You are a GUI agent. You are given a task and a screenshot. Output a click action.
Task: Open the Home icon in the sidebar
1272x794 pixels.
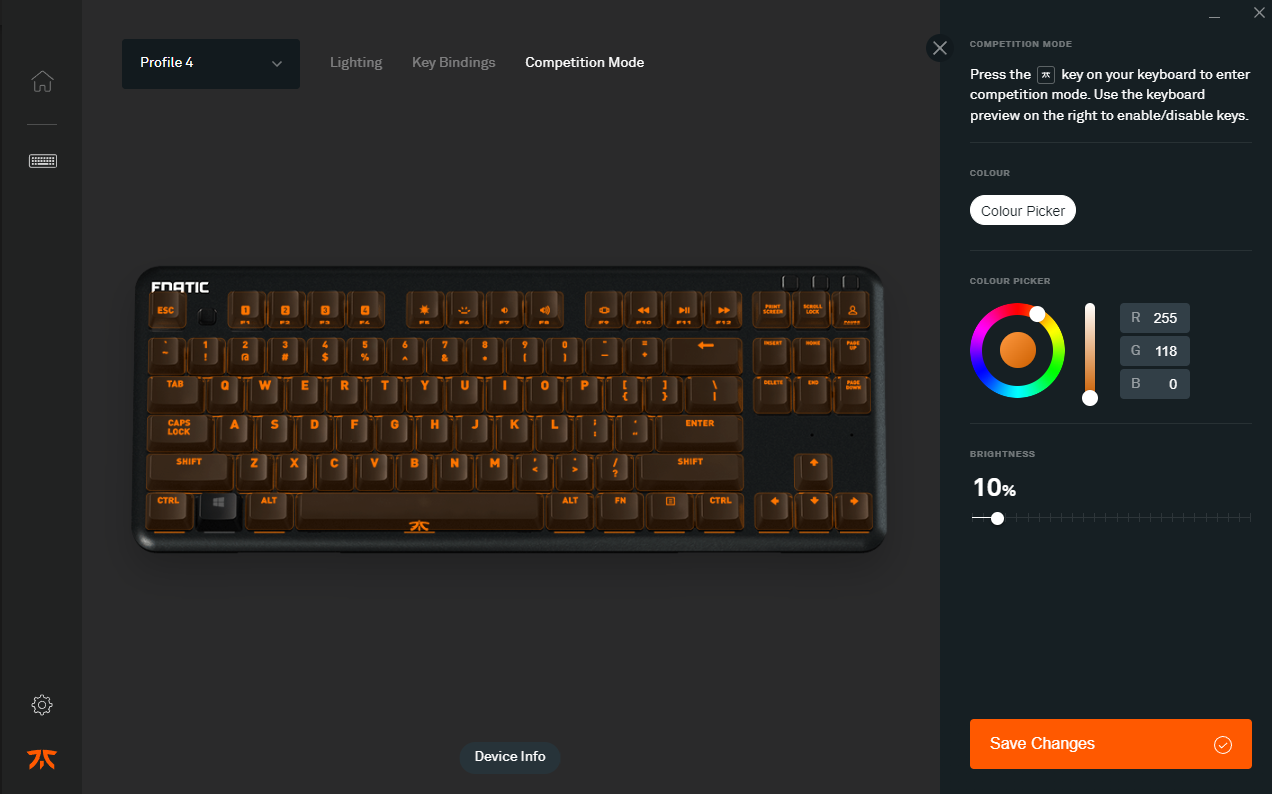(x=42, y=81)
